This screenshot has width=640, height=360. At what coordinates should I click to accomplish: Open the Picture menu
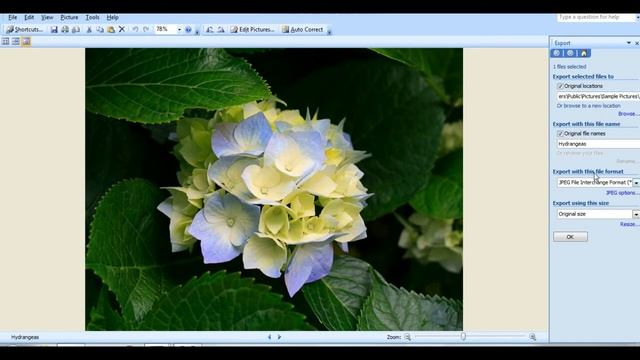(69, 18)
